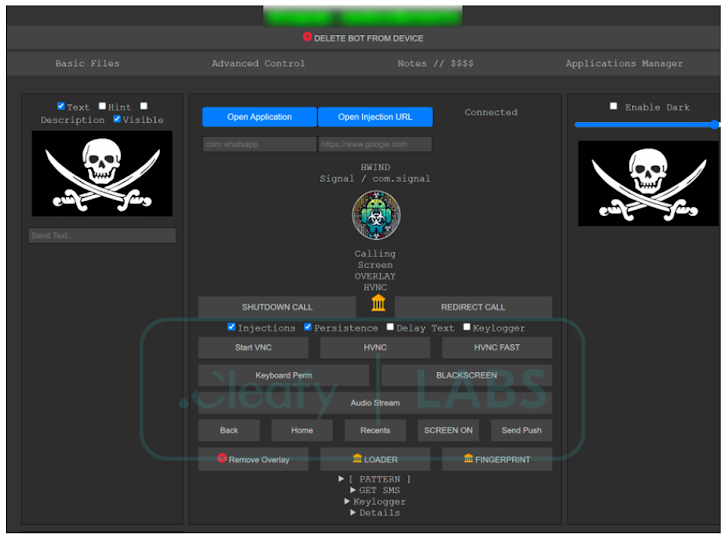Click the HVNC button

375,347
